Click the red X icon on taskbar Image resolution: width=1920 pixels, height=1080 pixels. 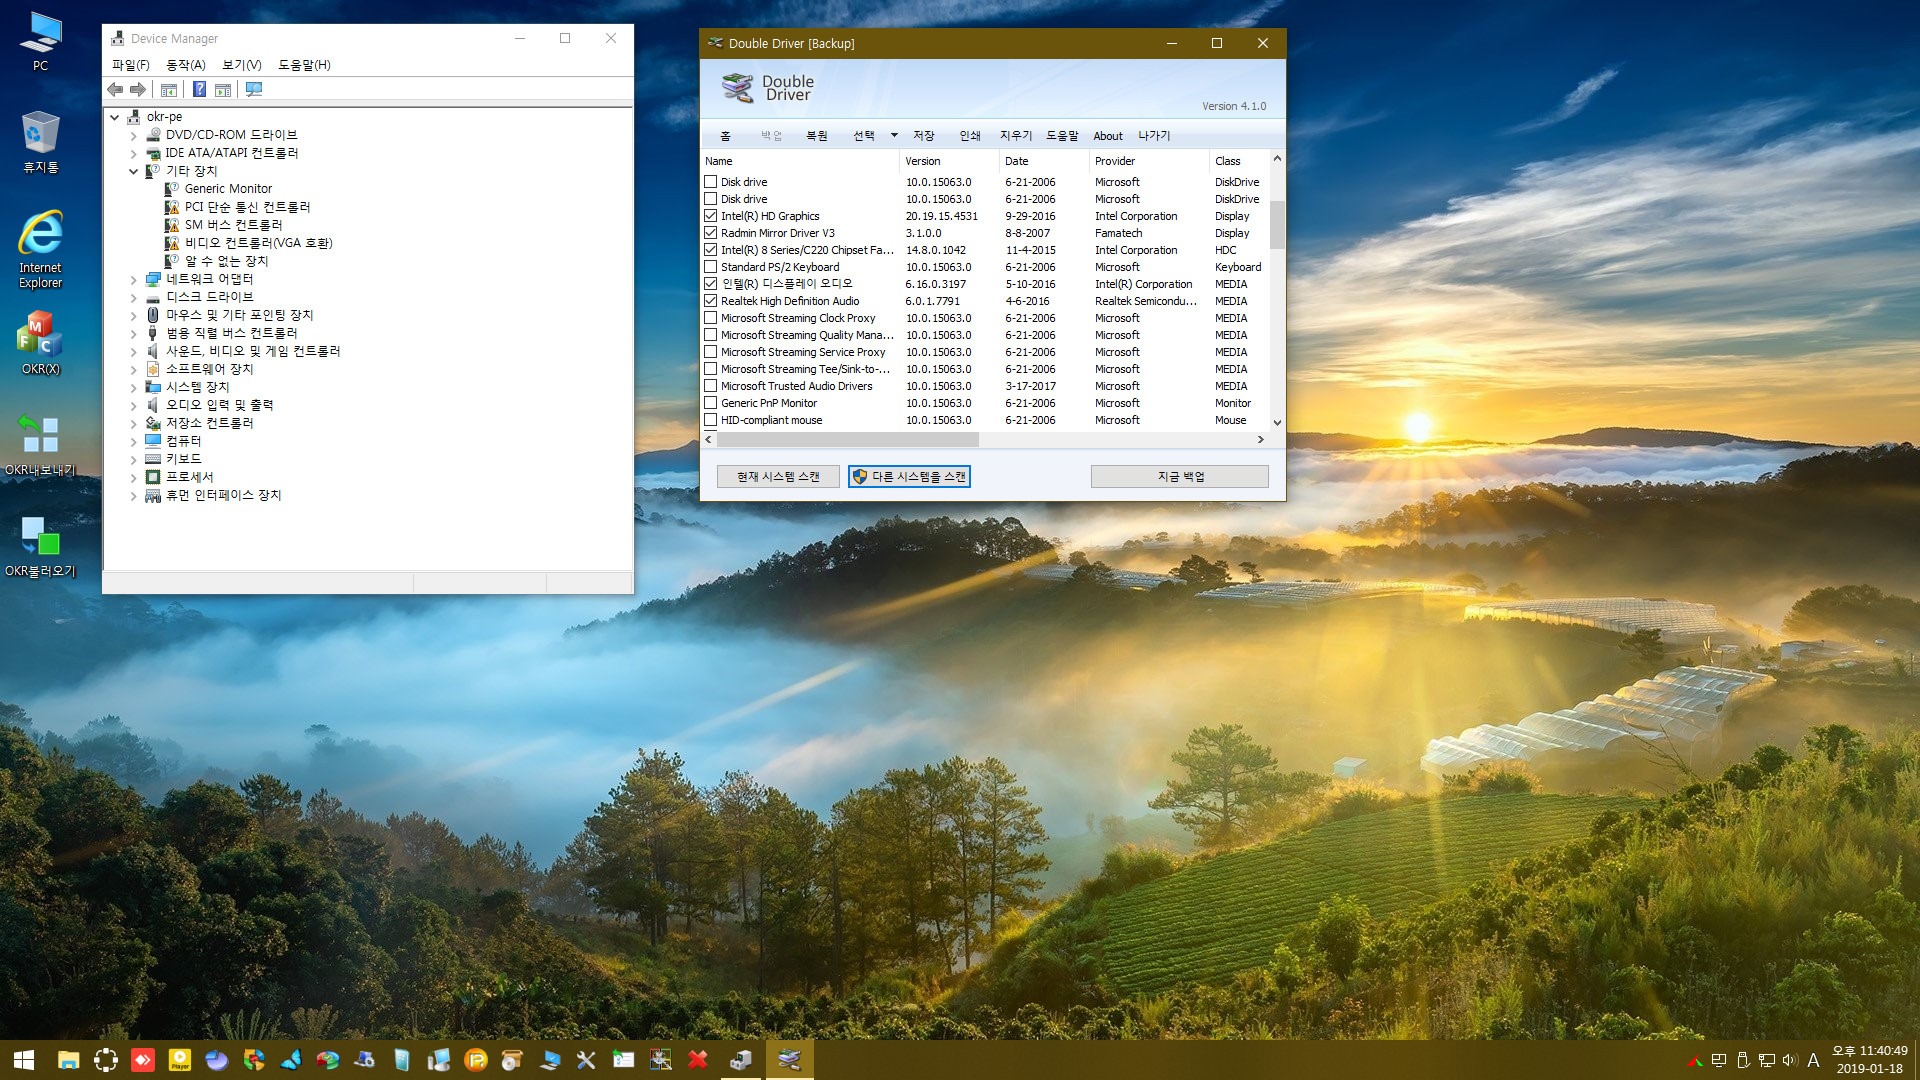click(698, 1060)
